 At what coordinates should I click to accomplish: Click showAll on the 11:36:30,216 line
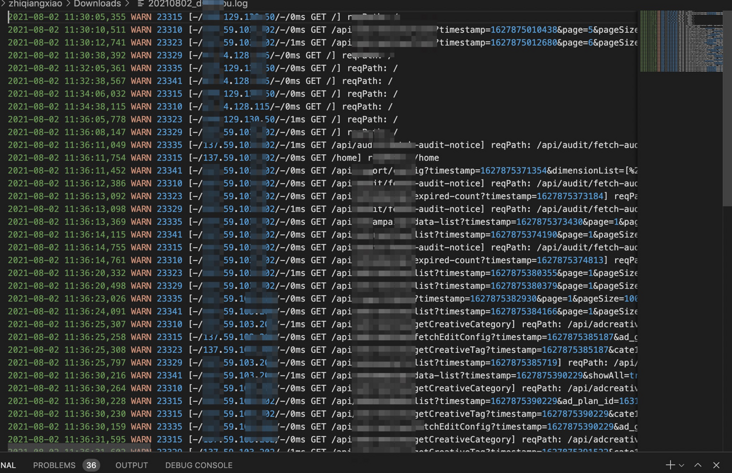606,375
